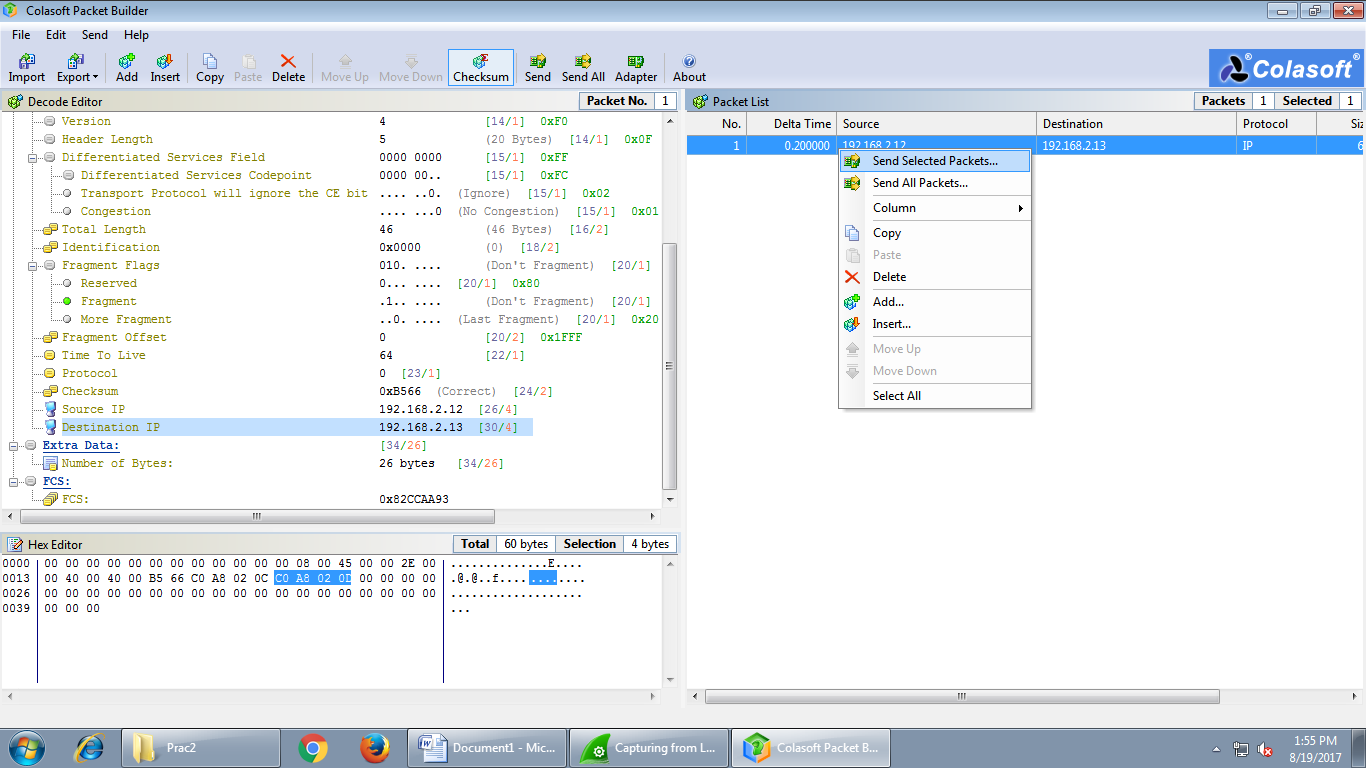Click the Destination column header

[x=1135, y=124]
